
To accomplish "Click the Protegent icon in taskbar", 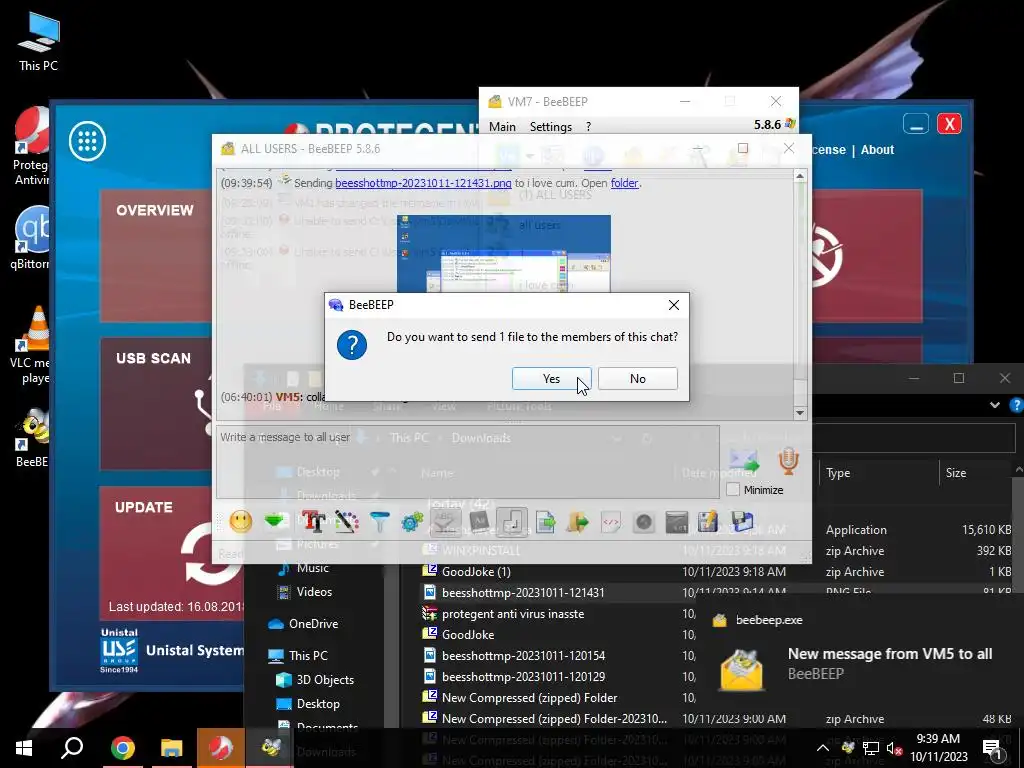I will pos(221,748).
